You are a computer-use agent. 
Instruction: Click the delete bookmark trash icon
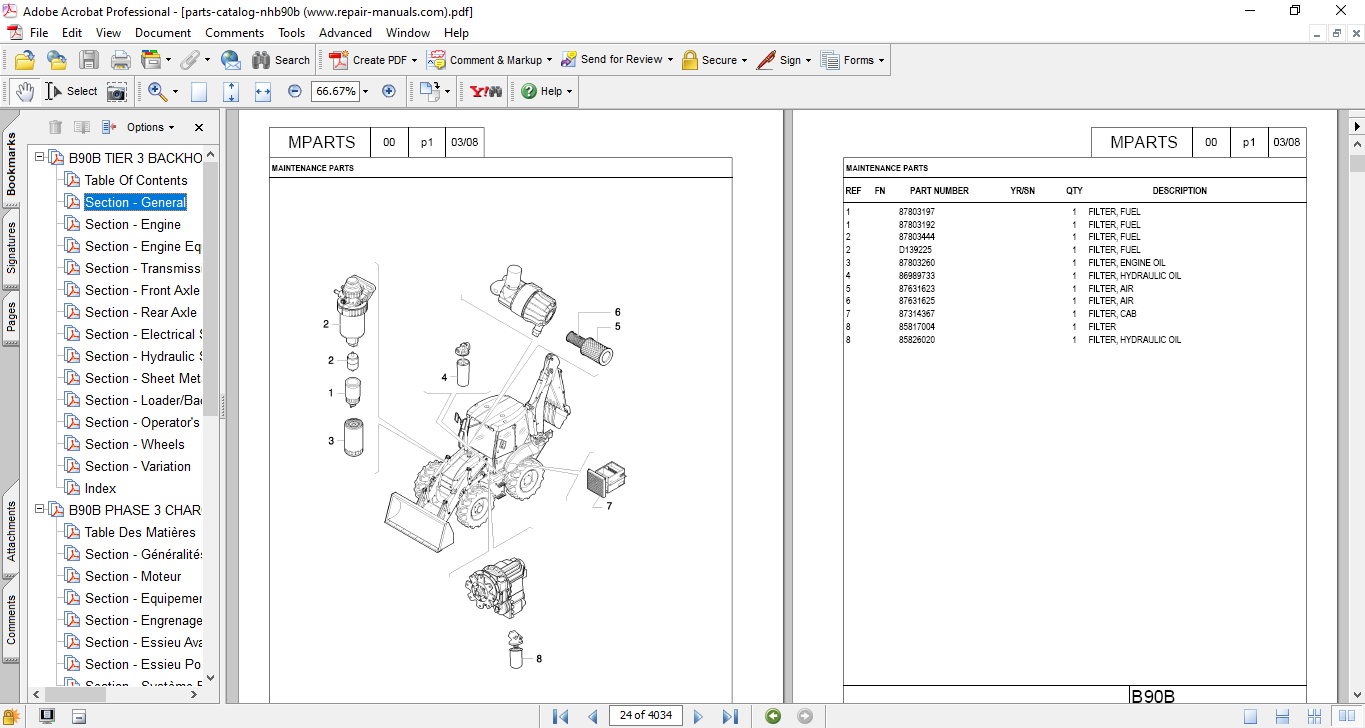[x=55, y=127]
